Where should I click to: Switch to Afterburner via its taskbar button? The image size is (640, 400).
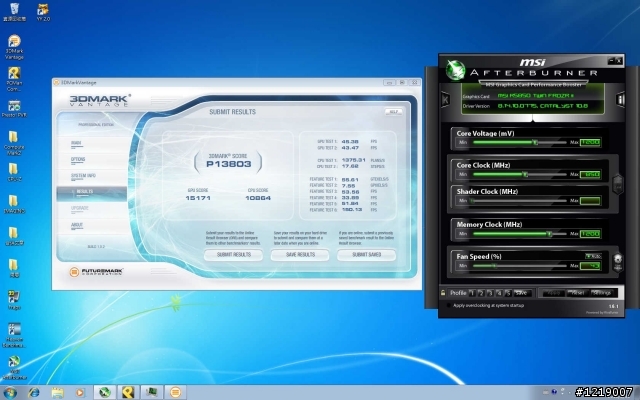(105, 393)
